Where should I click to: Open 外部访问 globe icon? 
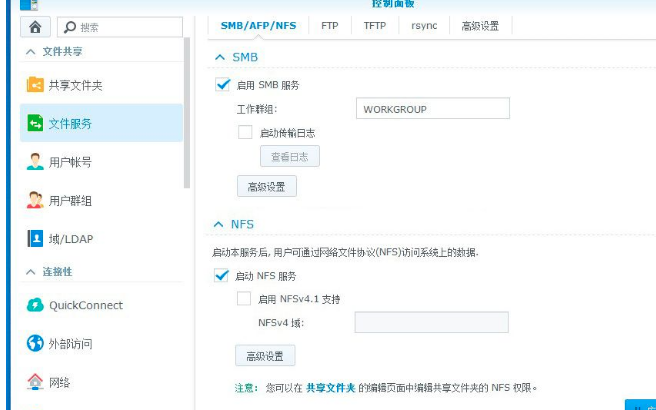click(x=35, y=344)
